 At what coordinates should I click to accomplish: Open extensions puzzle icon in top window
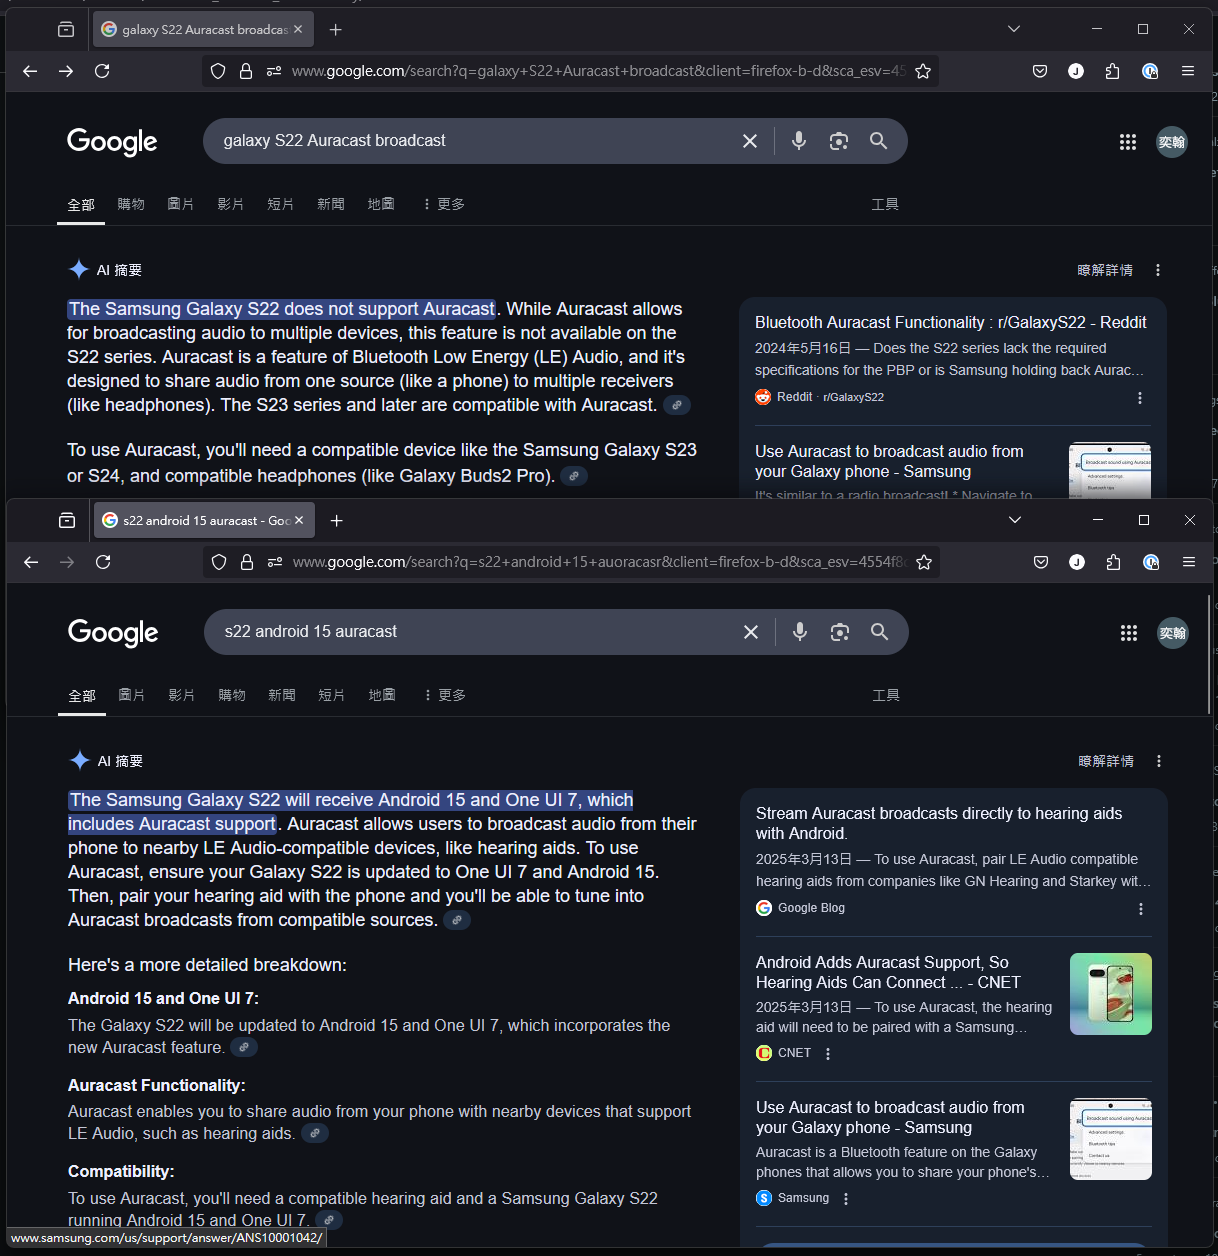[1113, 71]
